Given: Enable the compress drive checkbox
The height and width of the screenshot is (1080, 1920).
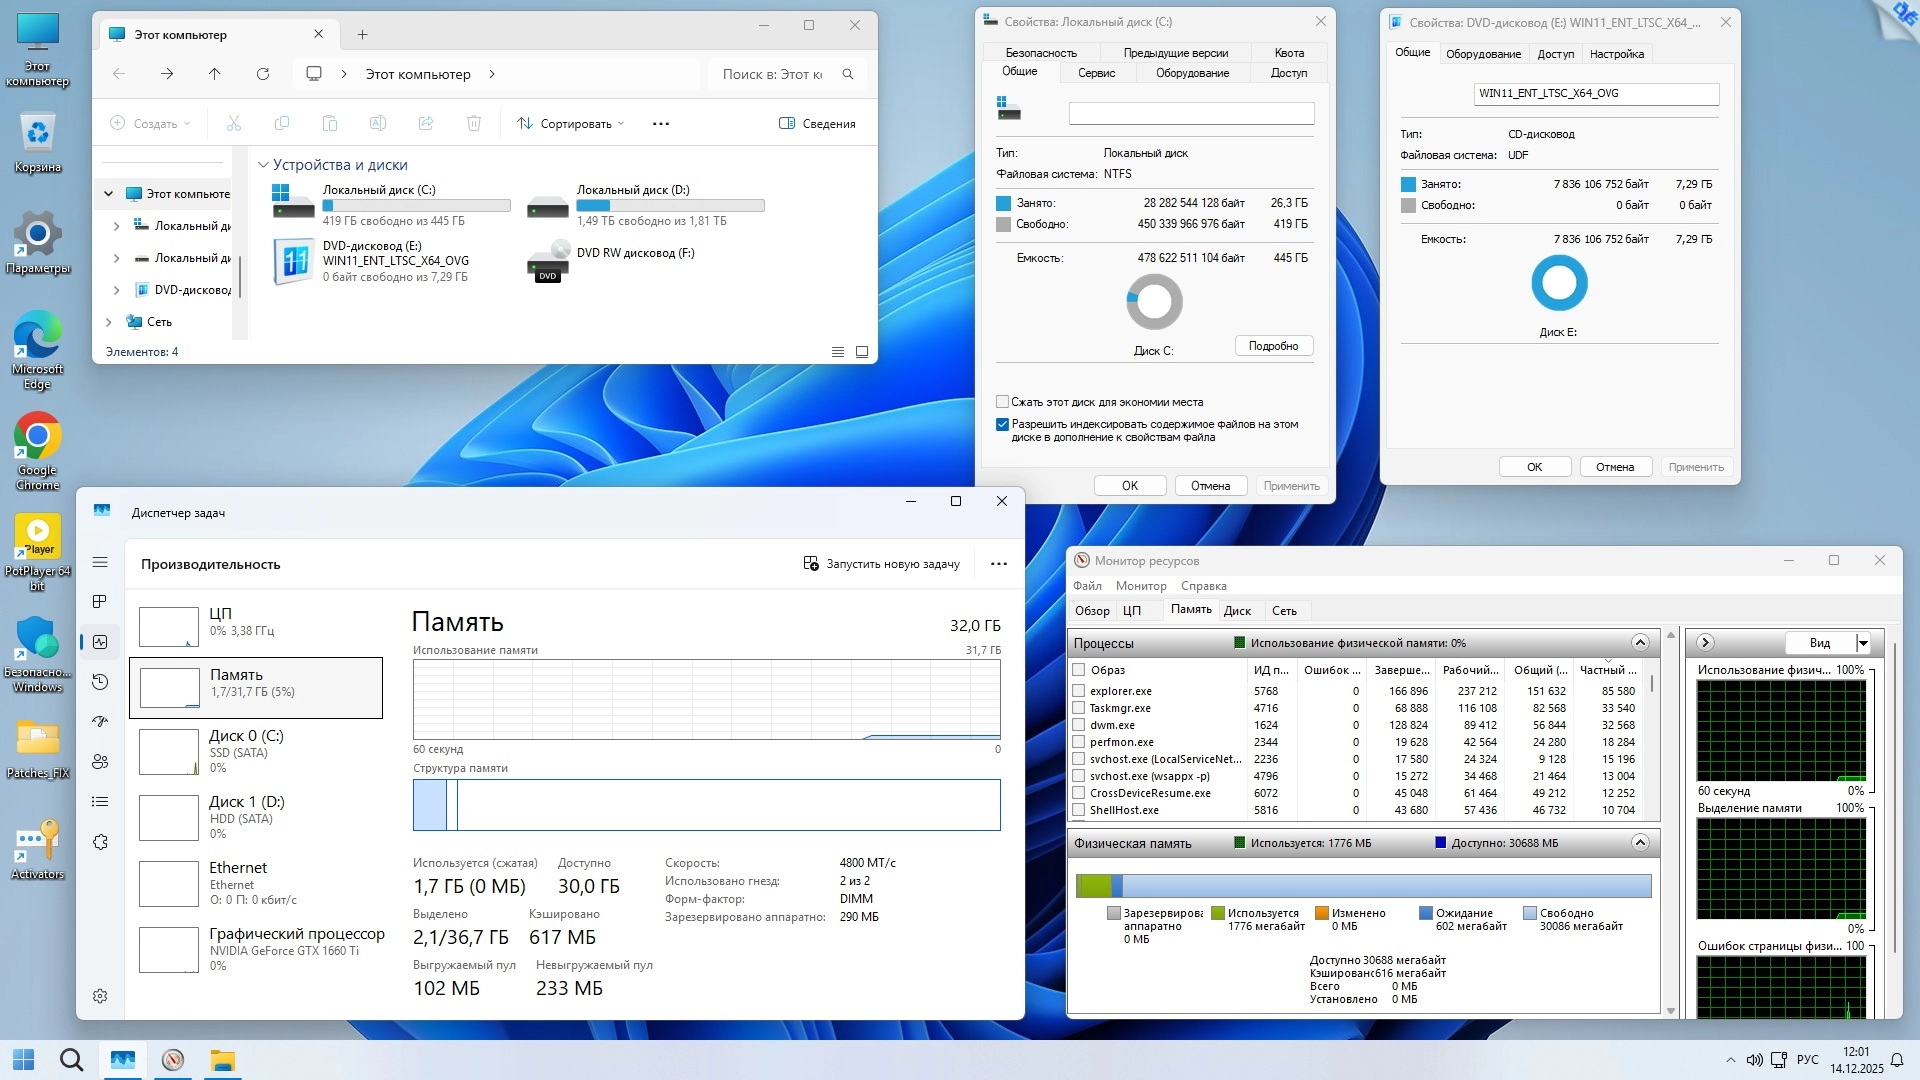Looking at the screenshot, I should tap(1002, 402).
